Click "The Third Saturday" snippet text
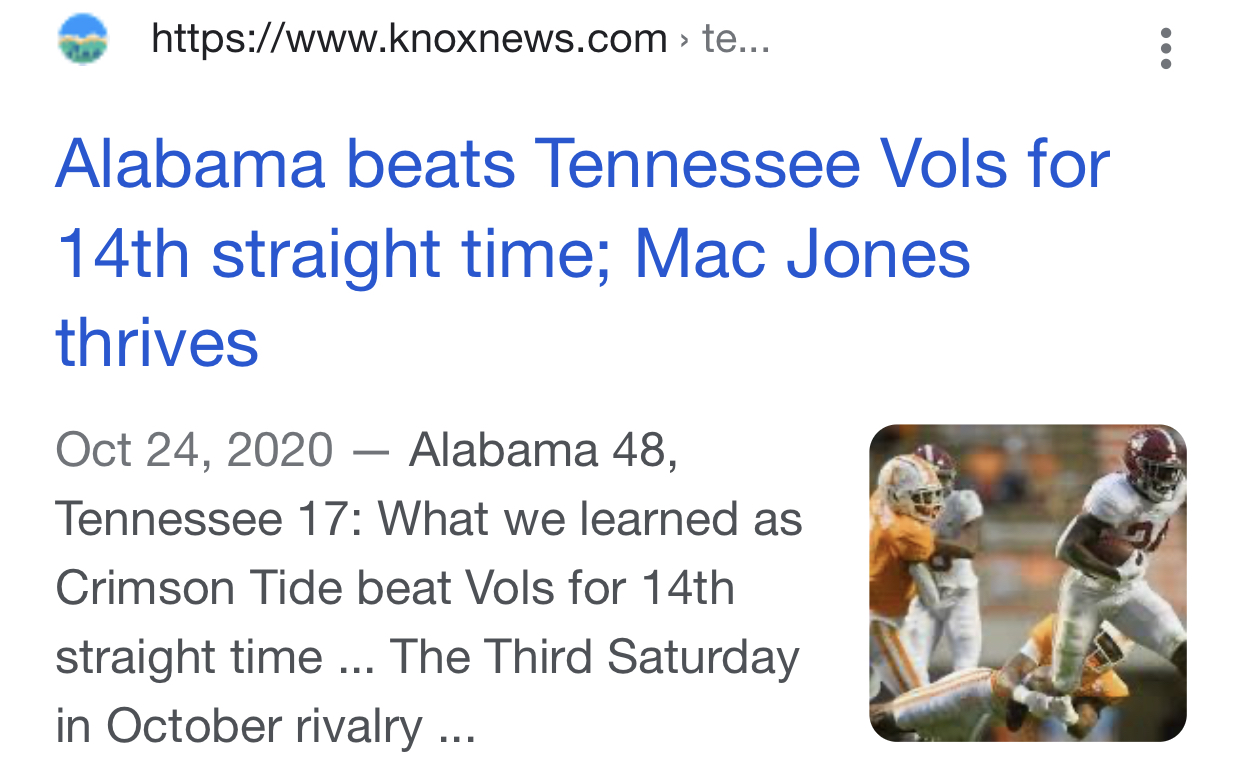 (594, 657)
